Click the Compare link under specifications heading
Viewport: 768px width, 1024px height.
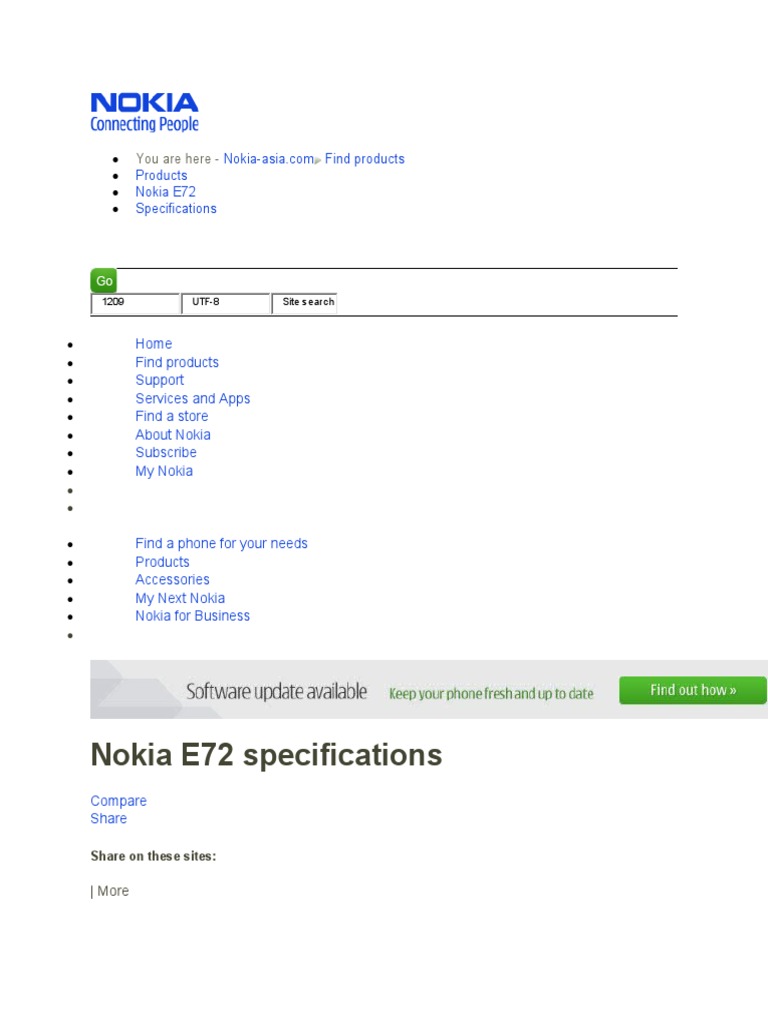coord(118,801)
